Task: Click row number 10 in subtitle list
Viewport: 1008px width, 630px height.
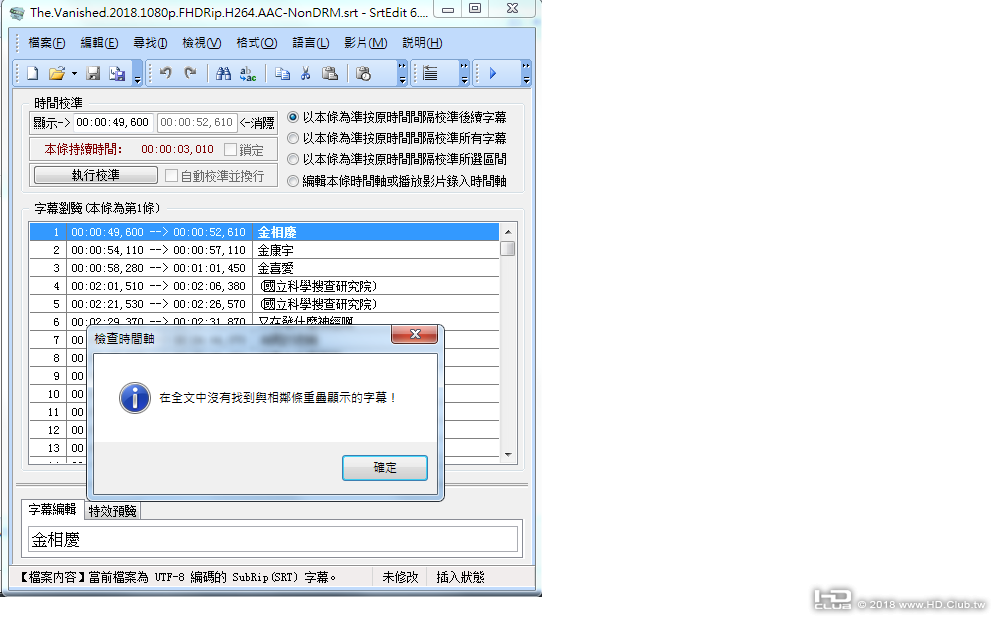Action: (x=53, y=394)
